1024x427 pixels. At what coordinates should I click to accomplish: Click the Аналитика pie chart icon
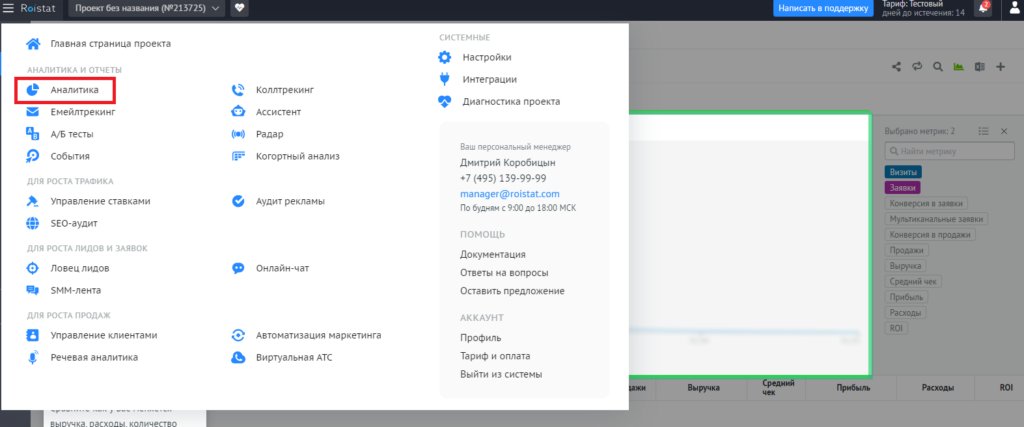click(x=33, y=90)
